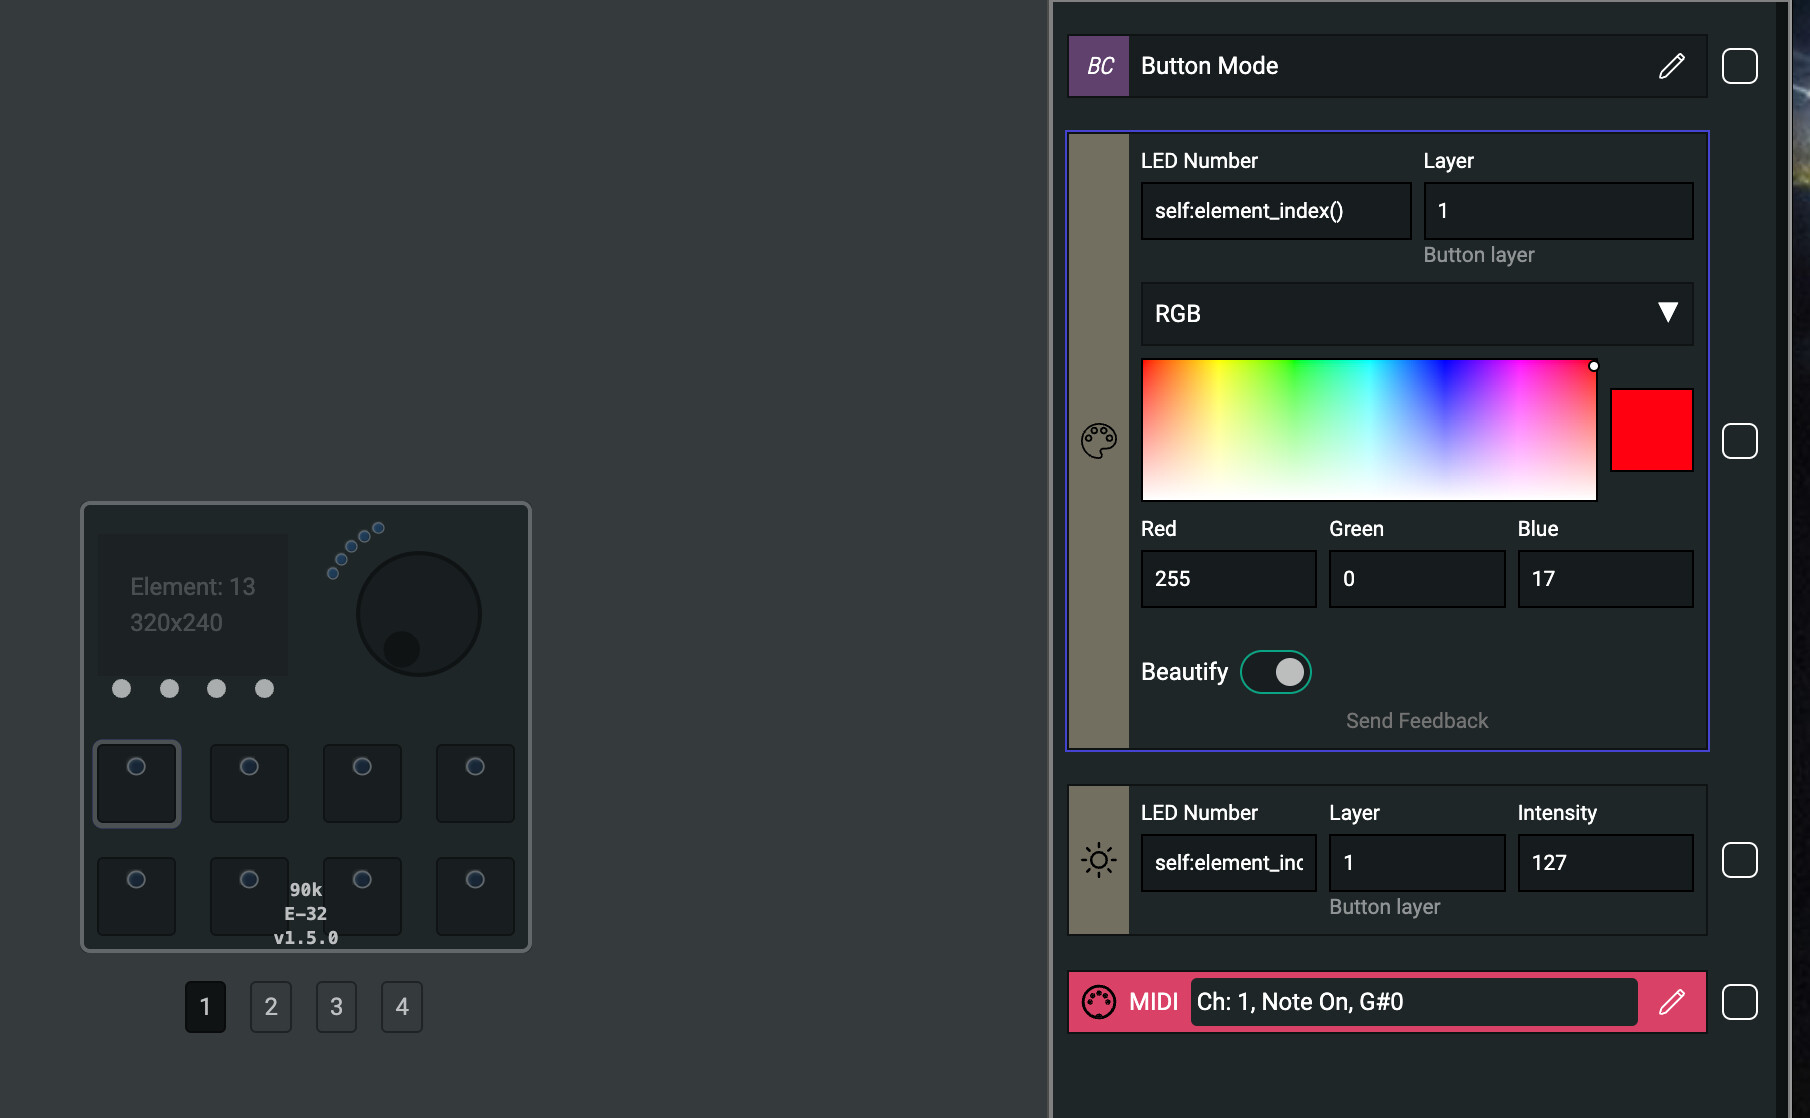
Task: Select the rotary encoder knob on module
Action: click(418, 613)
